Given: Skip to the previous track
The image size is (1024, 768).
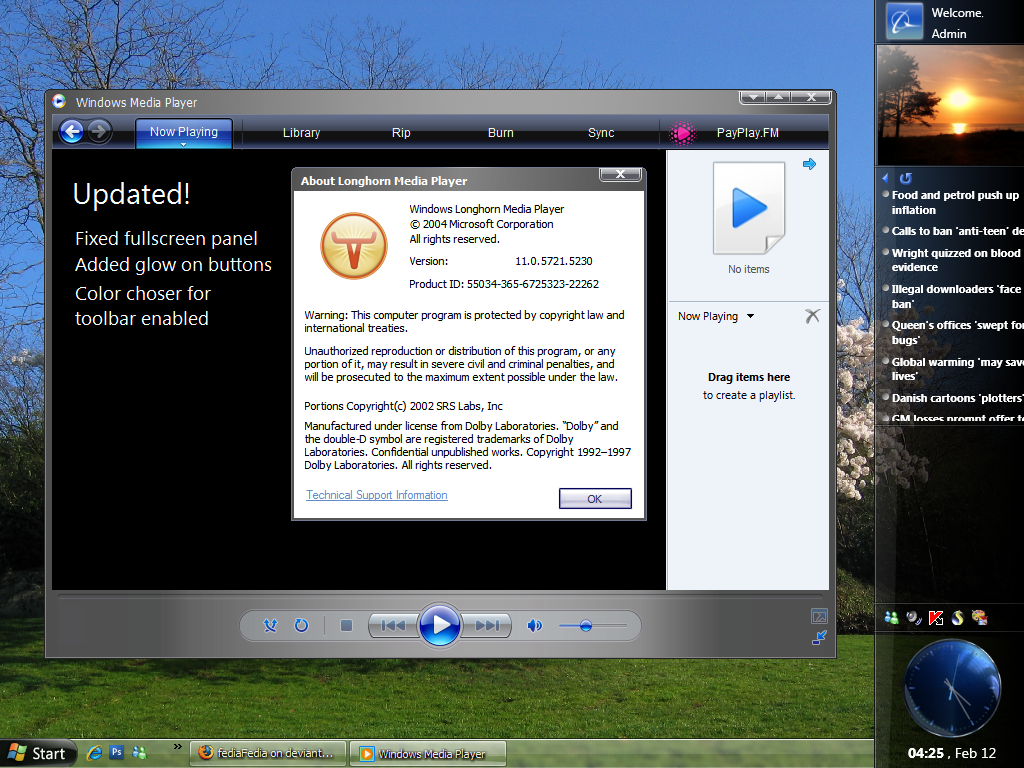Looking at the screenshot, I should (393, 626).
